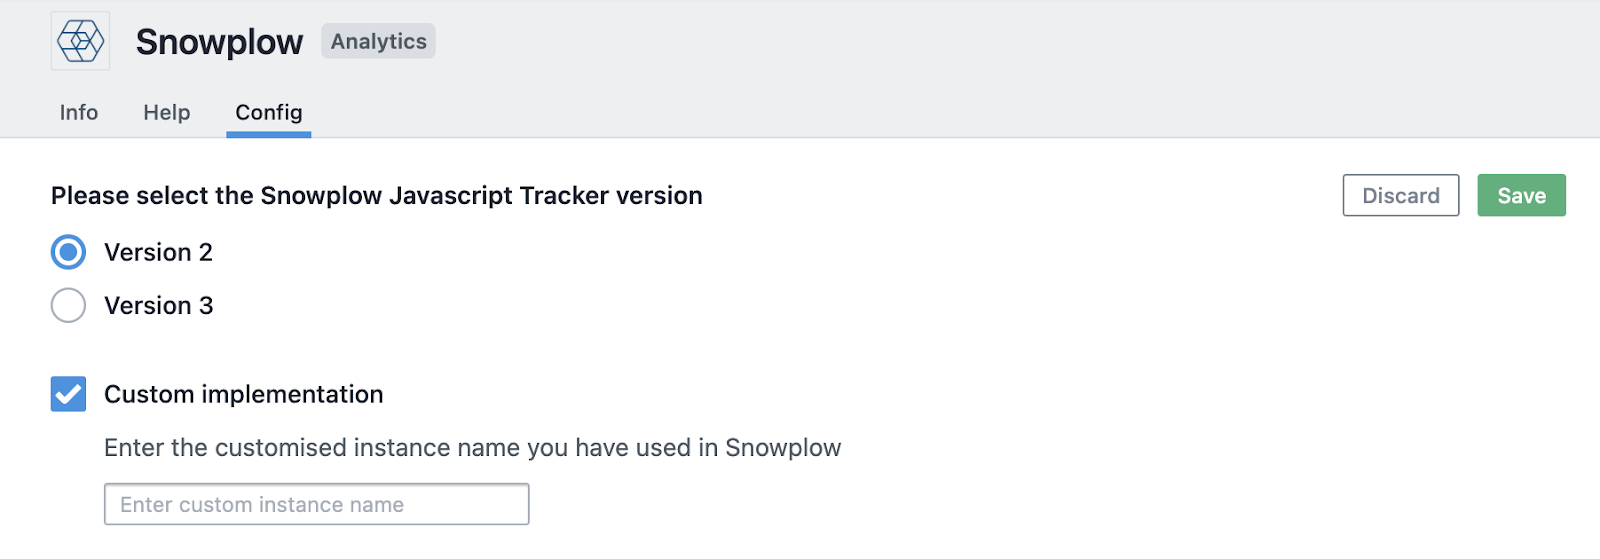Click the Javascript Tracker version heading

377,195
